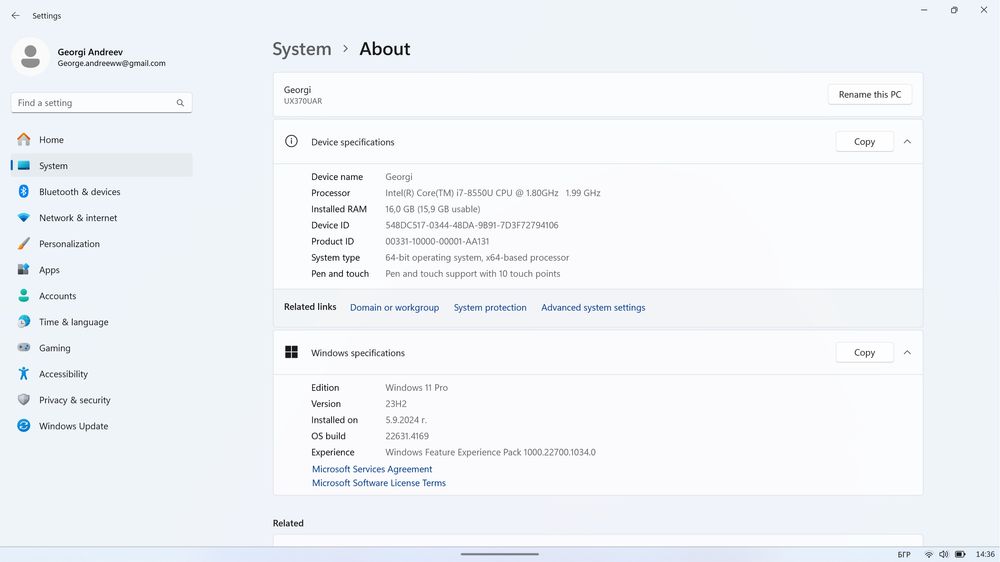
Task: Open Domain or workgroup link
Action: [394, 307]
